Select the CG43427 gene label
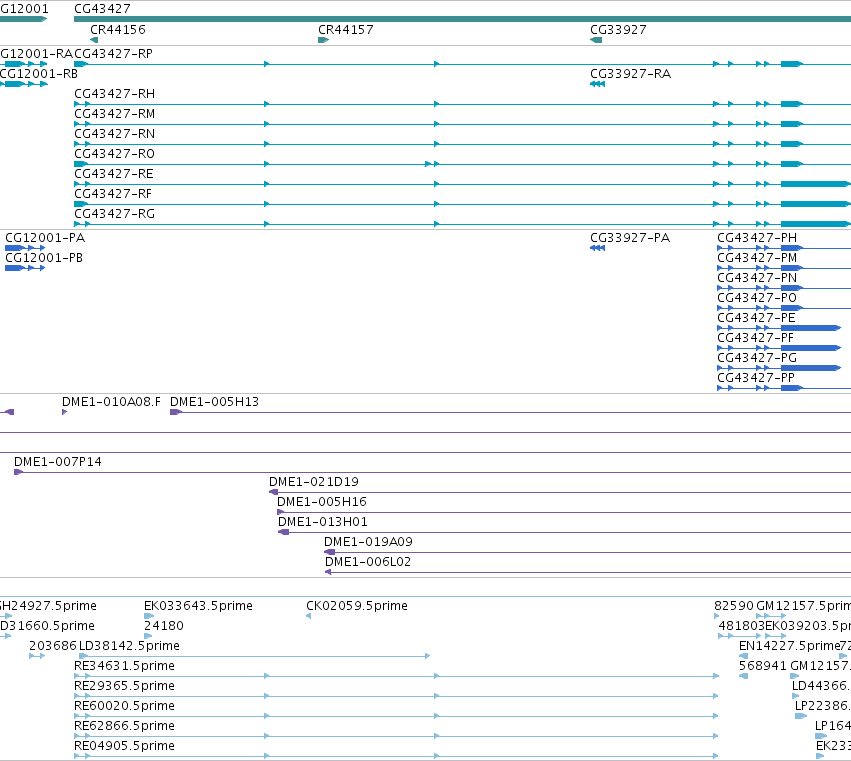851x761 pixels. tap(102, 9)
